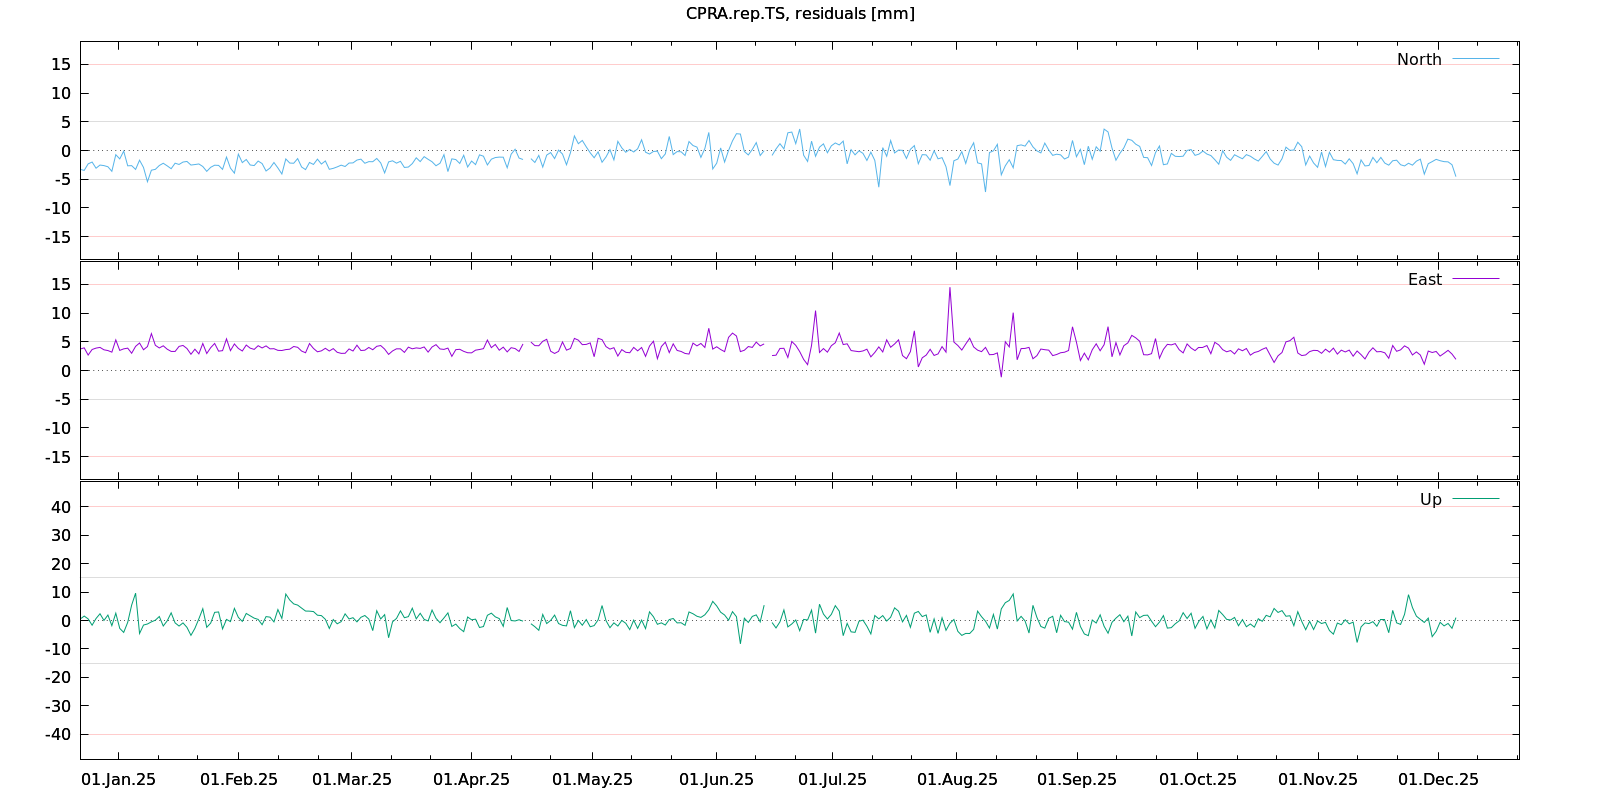Image resolution: width=1600 pixels, height=800 pixels.
Task: Select the 01.Feb.25 x-axis label
Action: click(x=239, y=780)
